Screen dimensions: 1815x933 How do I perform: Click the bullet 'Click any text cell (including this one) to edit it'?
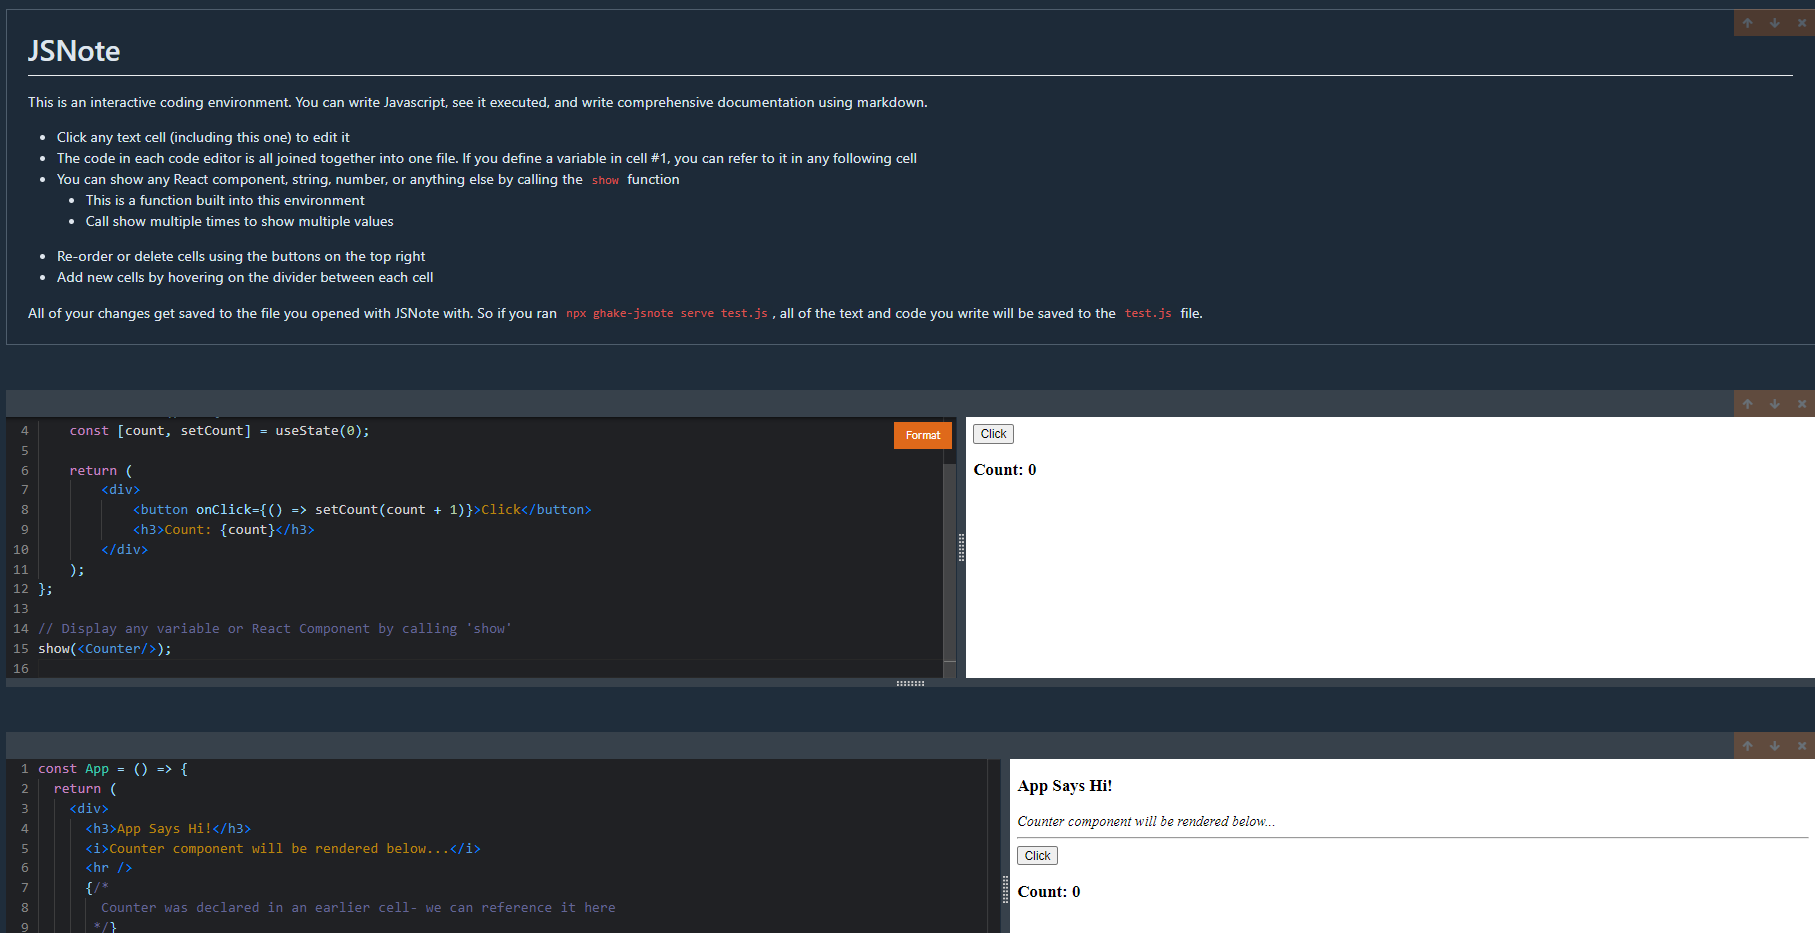click(203, 138)
